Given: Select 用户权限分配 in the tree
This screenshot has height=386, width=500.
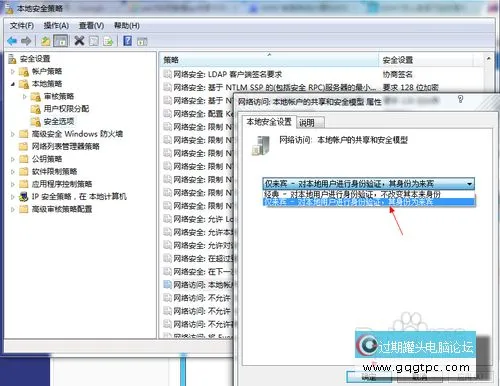Looking at the screenshot, I should click(66, 109).
